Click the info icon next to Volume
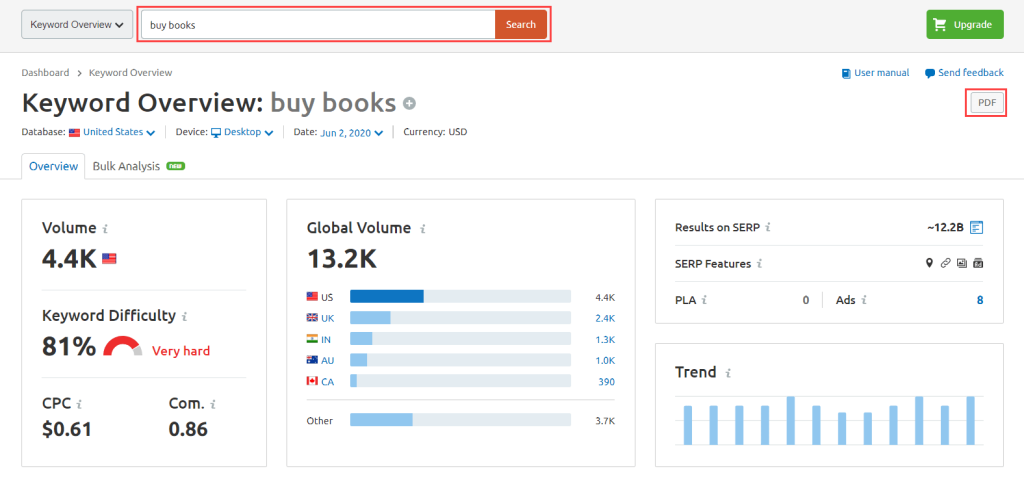 [x=106, y=228]
